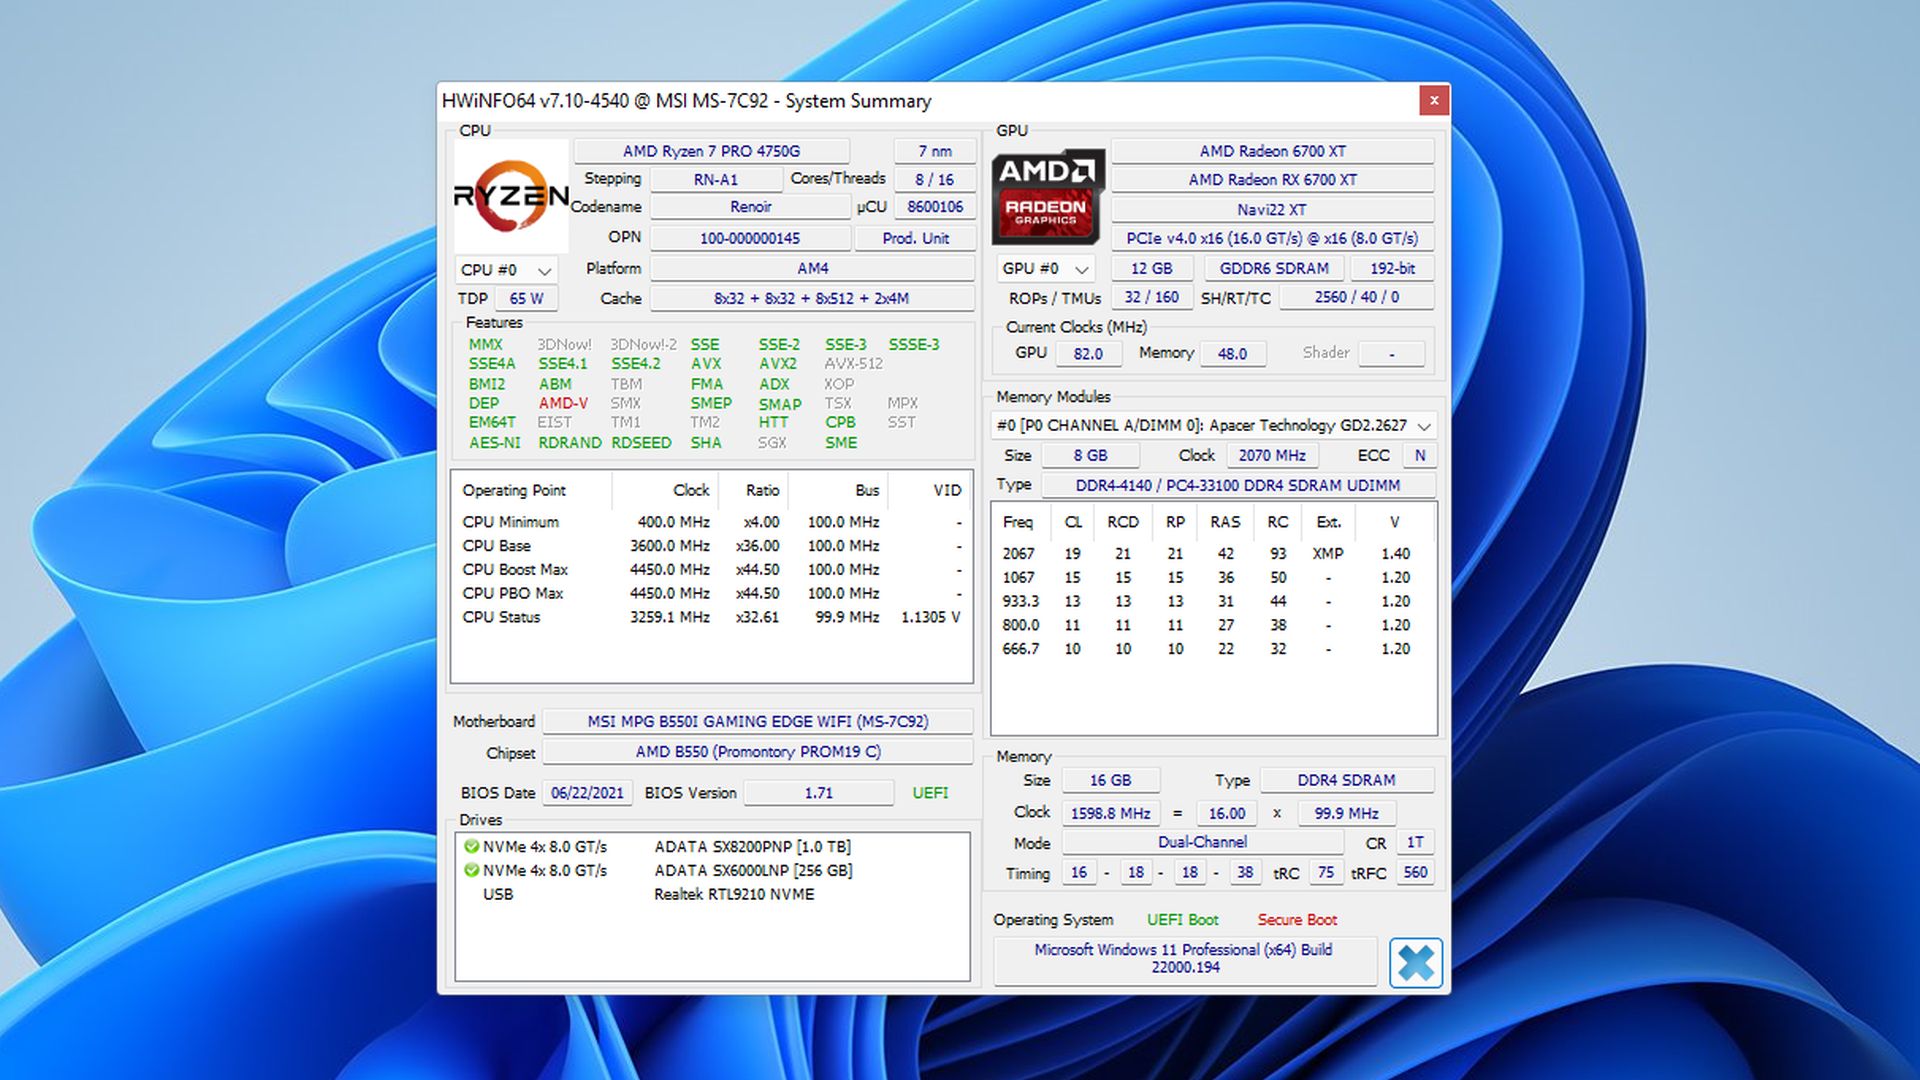Click the 32 / 160 ROPs/TMUs value
Viewport: 1920px width, 1080px height.
point(1152,297)
